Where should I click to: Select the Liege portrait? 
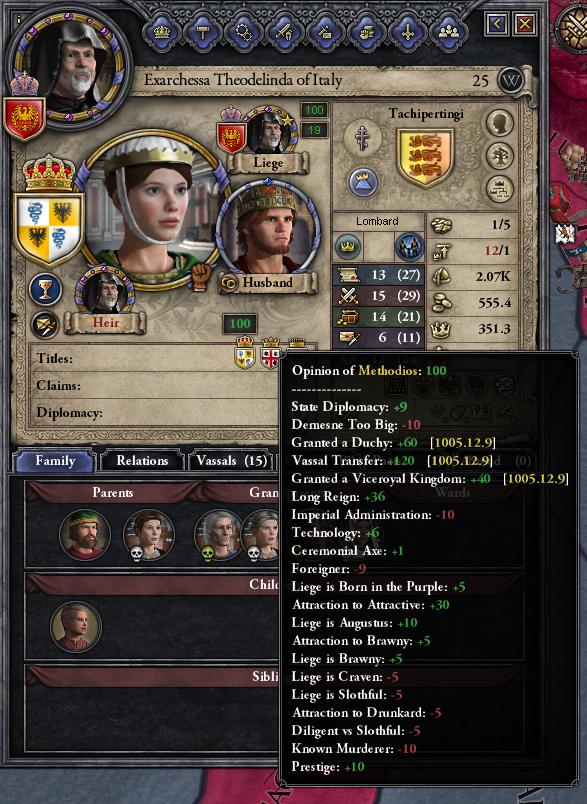tap(268, 130)
